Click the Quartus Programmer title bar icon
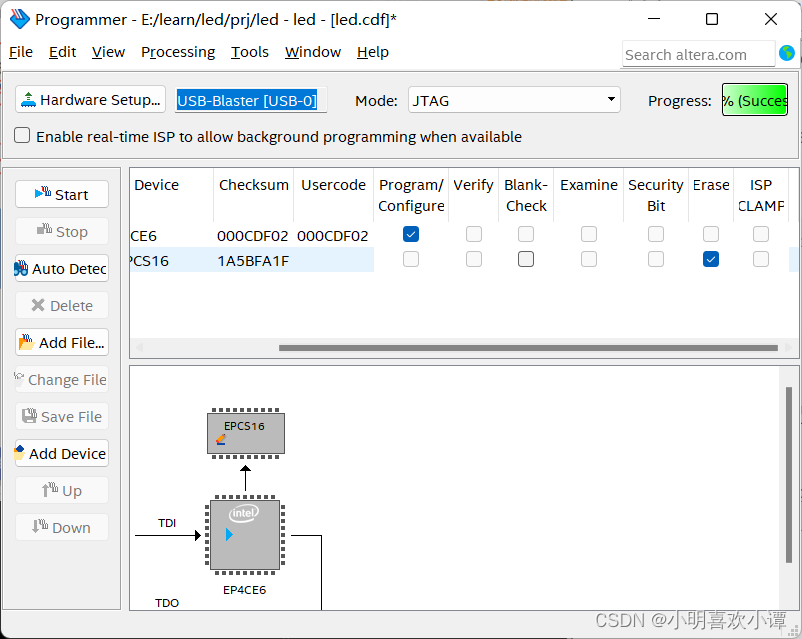The height and width of the screenshot is (639, 802). (19, 19)
